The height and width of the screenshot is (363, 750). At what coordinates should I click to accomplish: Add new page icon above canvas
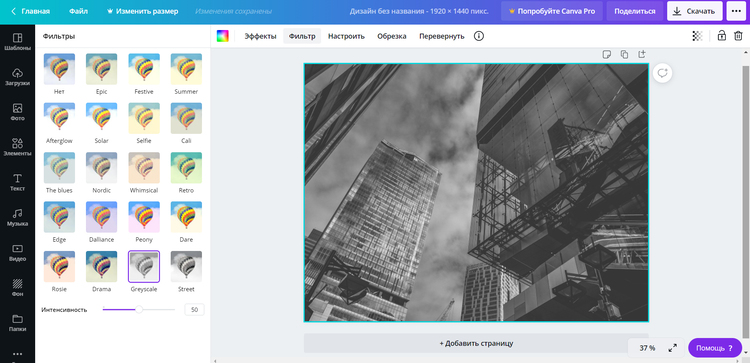(642, 54)
